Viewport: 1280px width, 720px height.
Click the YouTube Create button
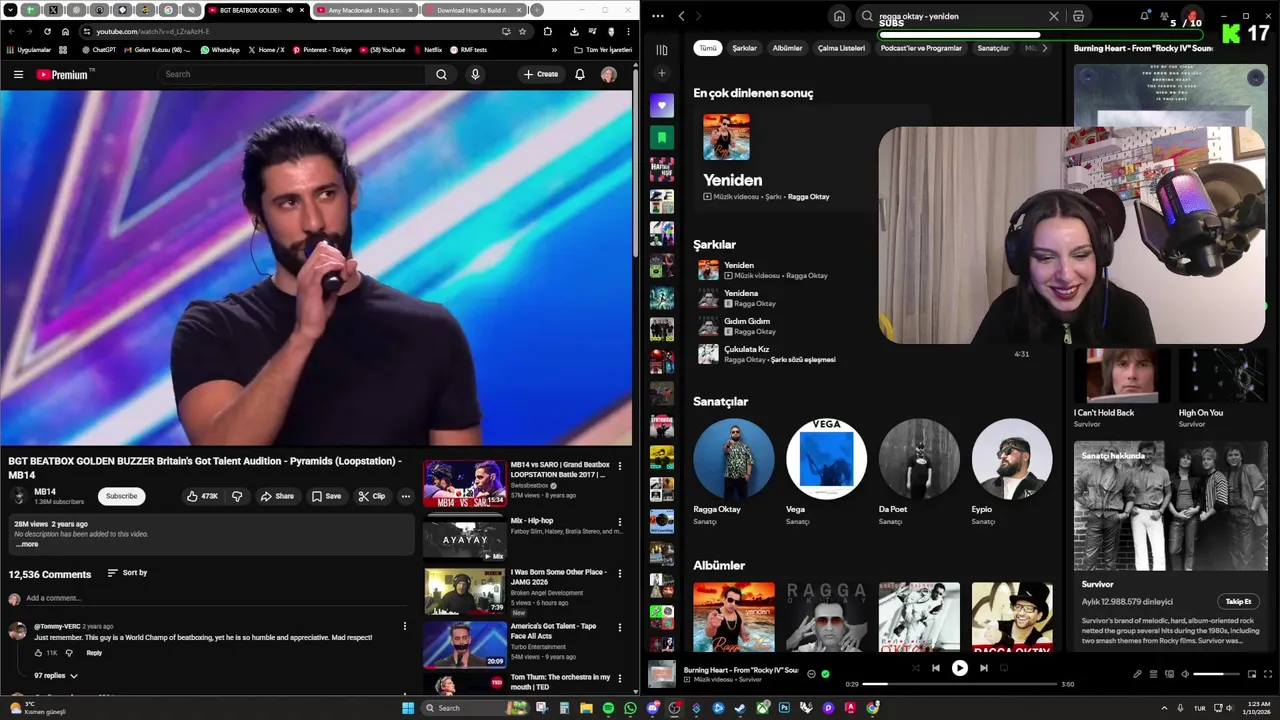tap(541, 74)
